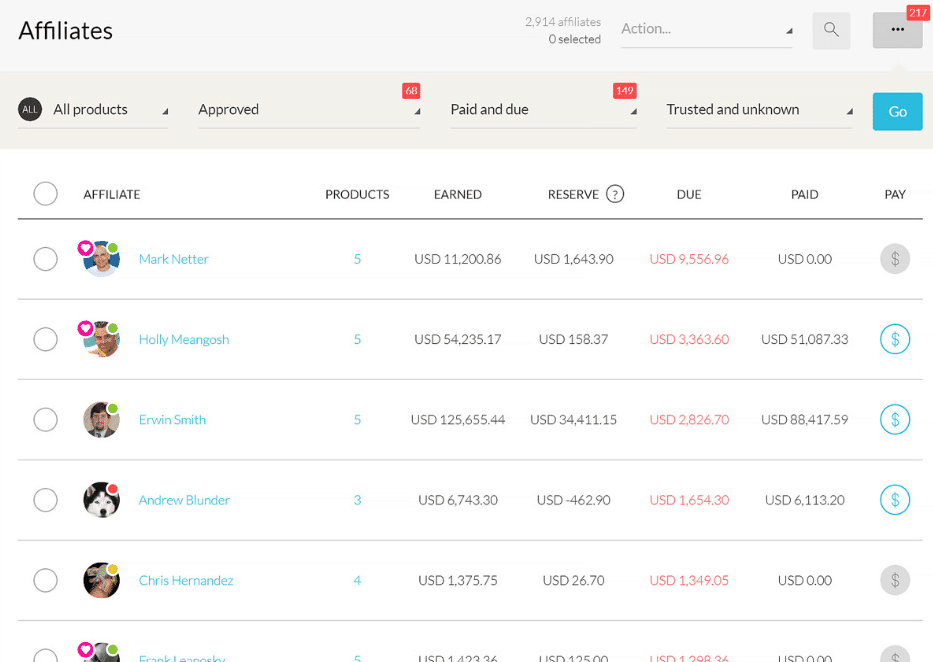
Task: Expand the All products filter dropdown
Action: pos(94,110)
